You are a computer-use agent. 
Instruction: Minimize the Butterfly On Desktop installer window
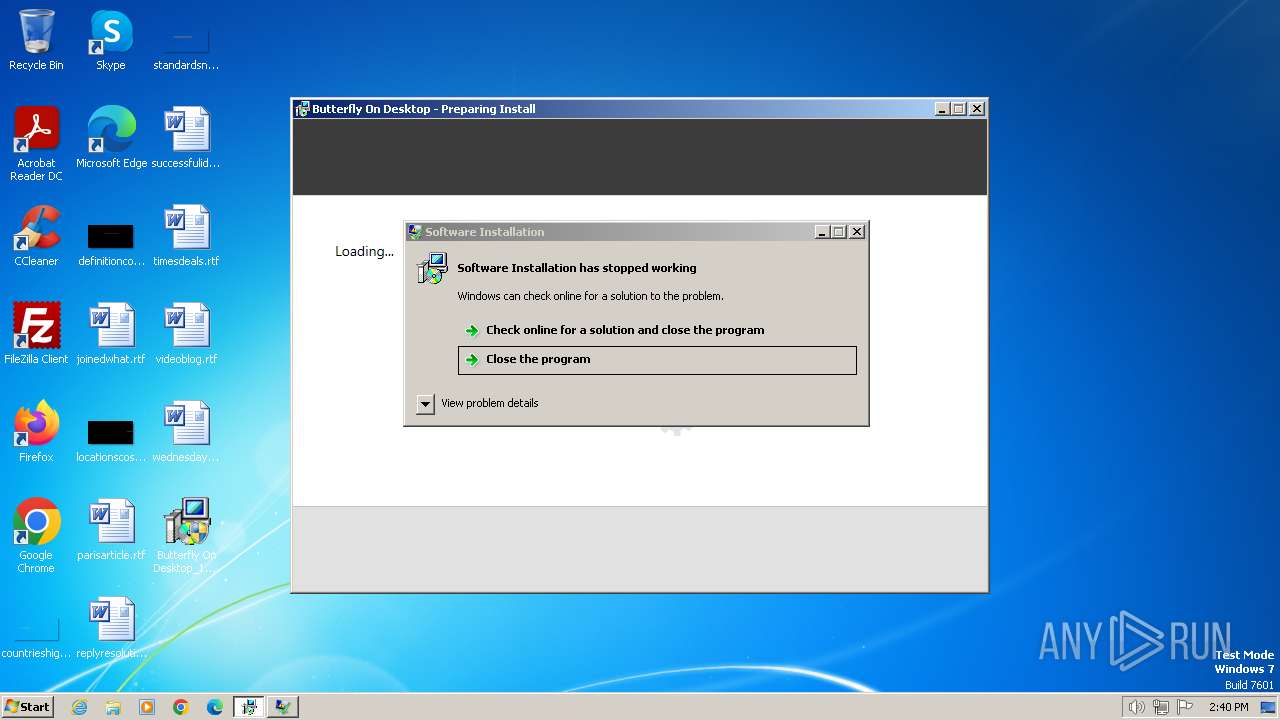(942, 109)
